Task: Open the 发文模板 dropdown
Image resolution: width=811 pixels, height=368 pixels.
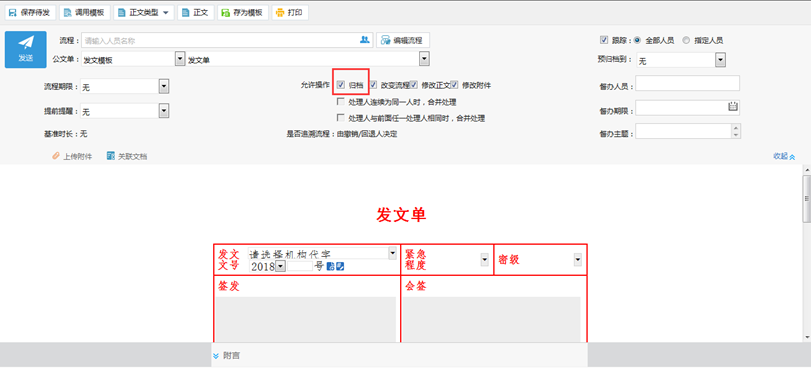Action: pyautogui.click(x=180, y=60)
